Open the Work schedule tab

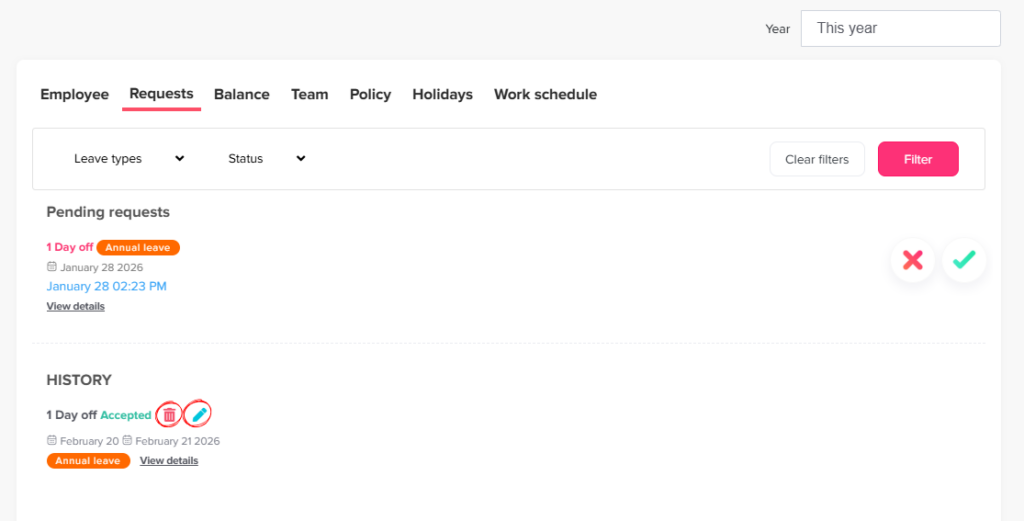click(x=545, y=94)
